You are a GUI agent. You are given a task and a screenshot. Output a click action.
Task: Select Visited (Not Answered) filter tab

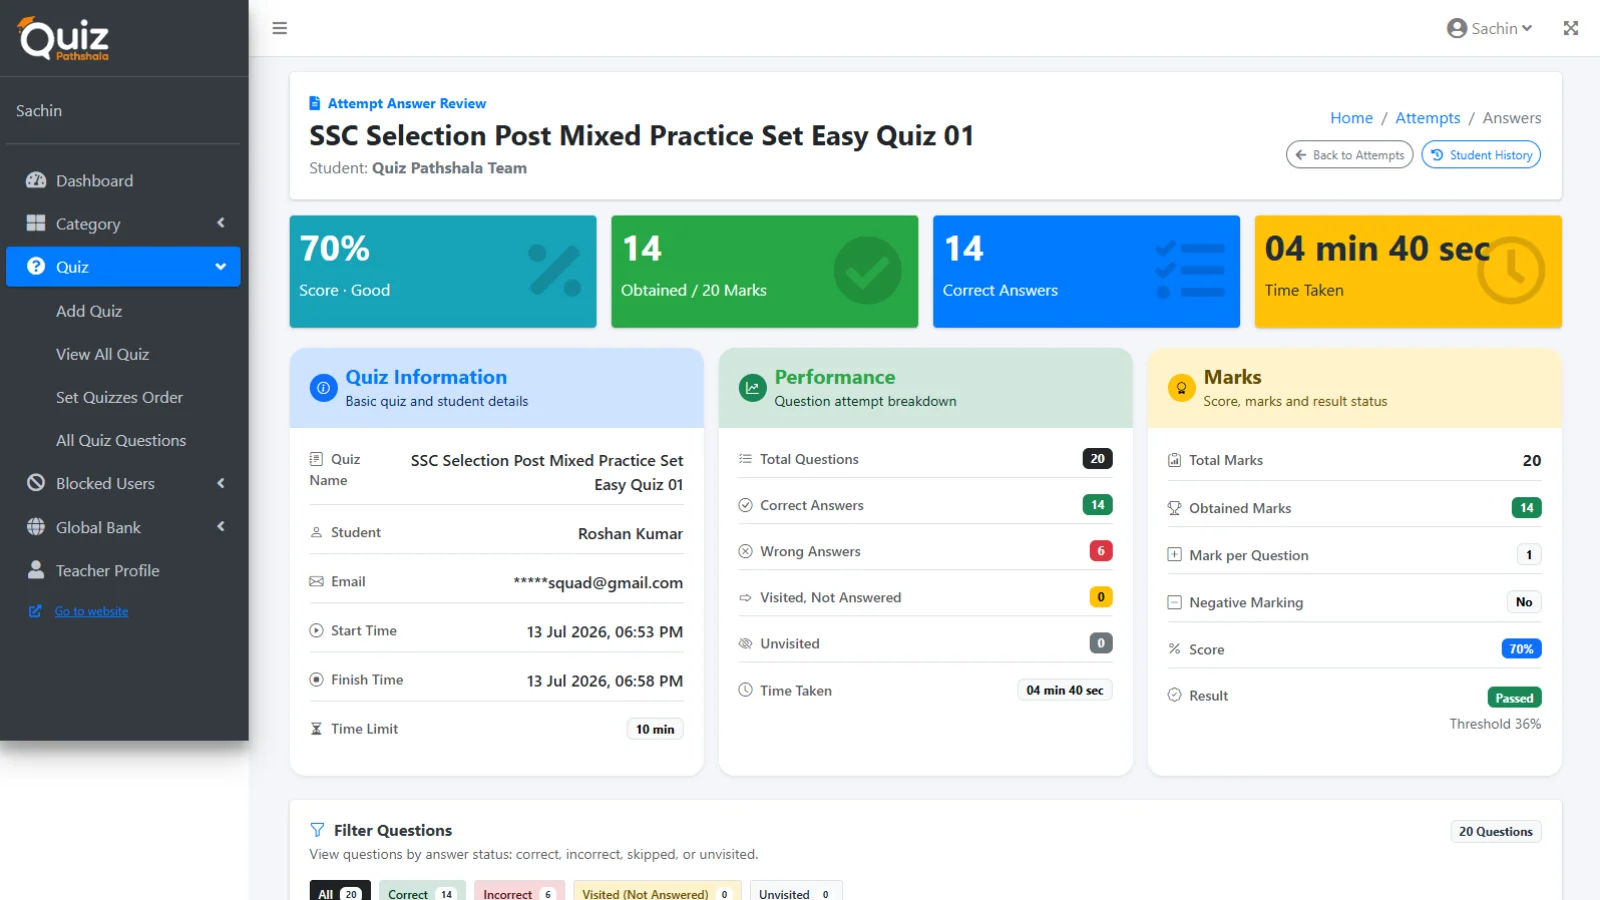tap(657, 894)
